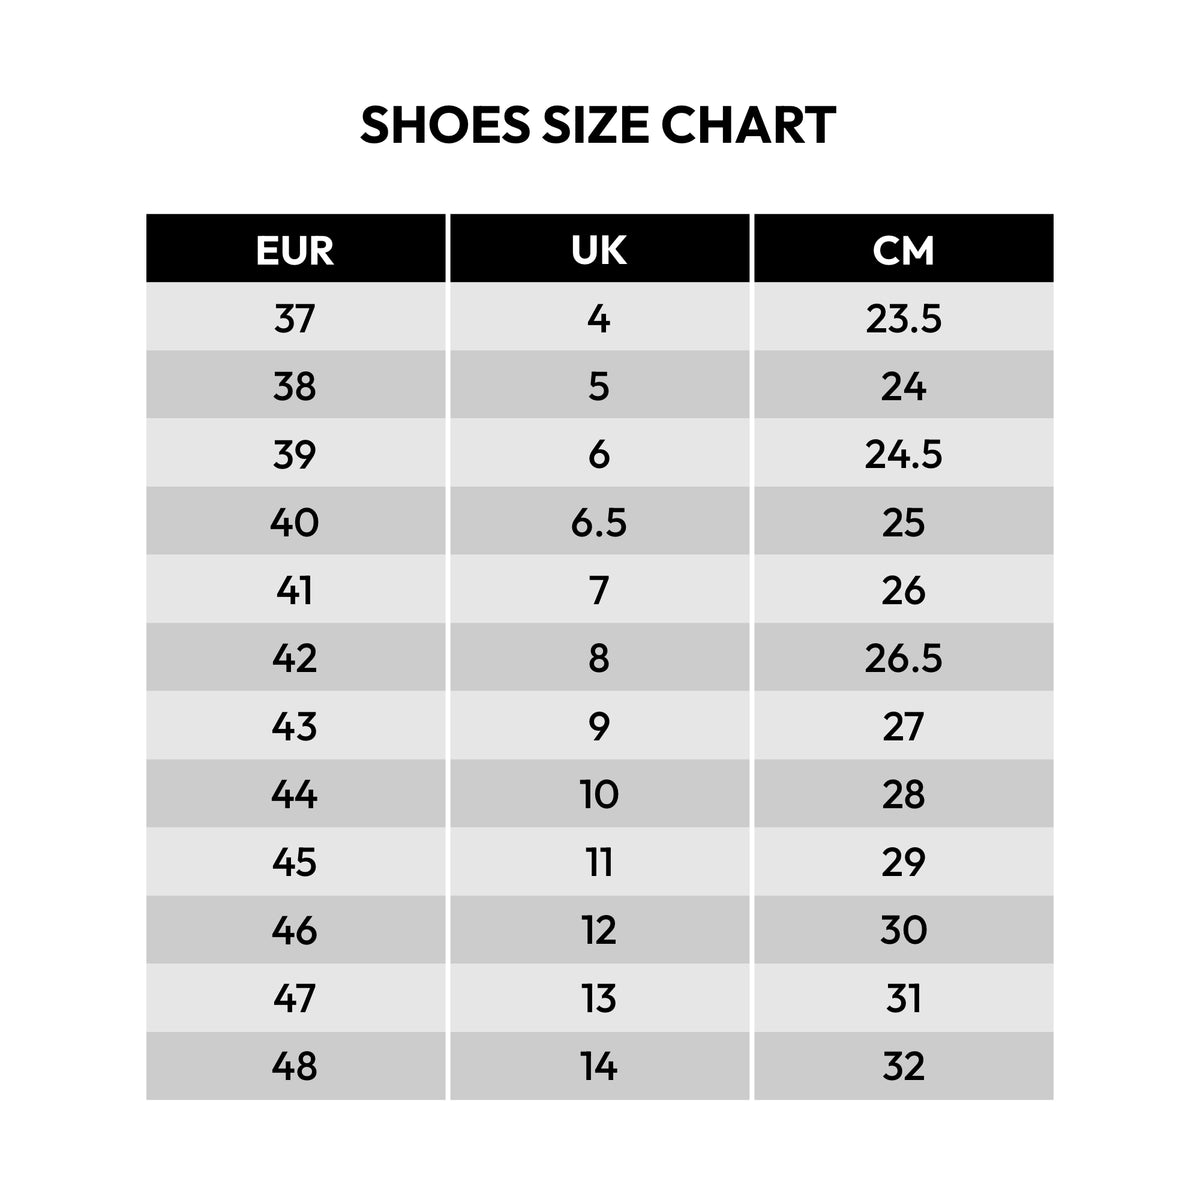Click UK size 6.5 cell

coord(599,522)
